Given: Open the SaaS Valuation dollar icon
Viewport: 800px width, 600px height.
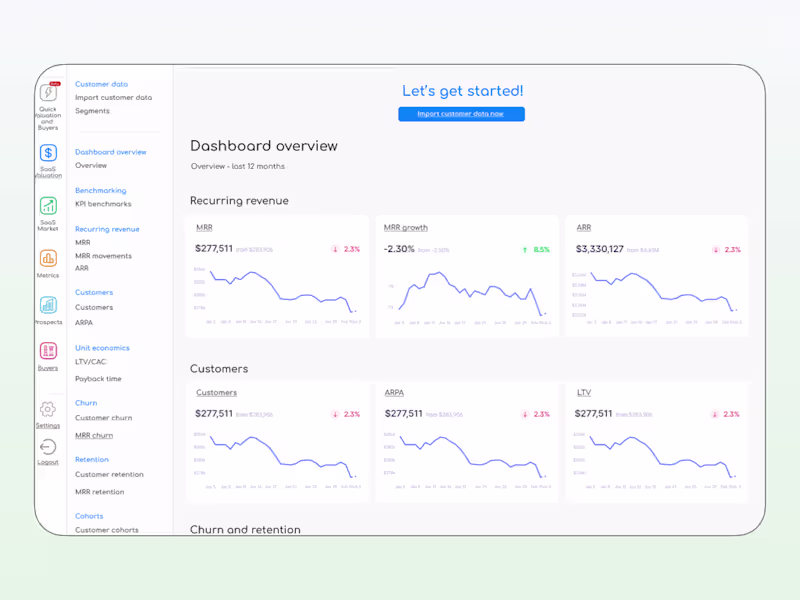Looking at the screenshot, I should click(48, 155).
